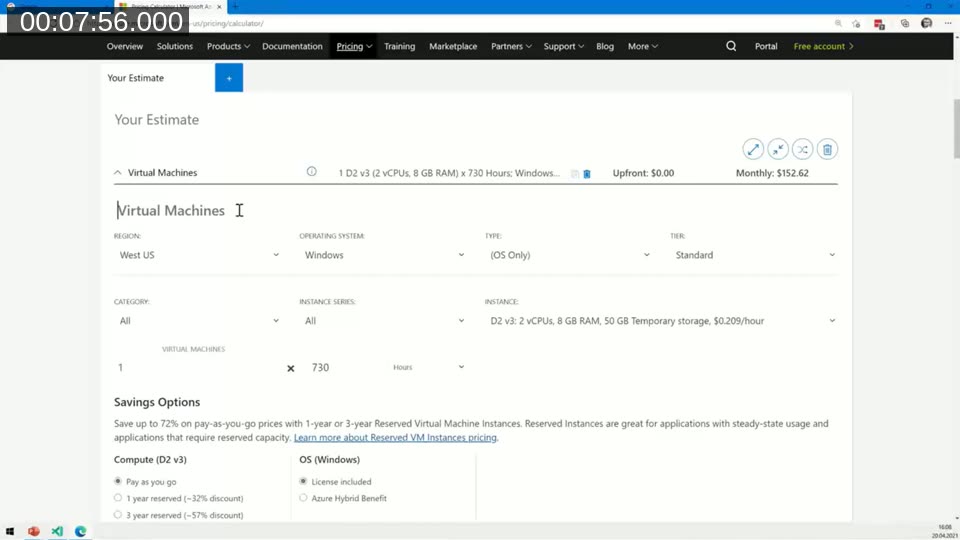Viewport: 960px width, 540px height.
Task: Click the Monthly: $152.62 text
Action: coord(772,173)
